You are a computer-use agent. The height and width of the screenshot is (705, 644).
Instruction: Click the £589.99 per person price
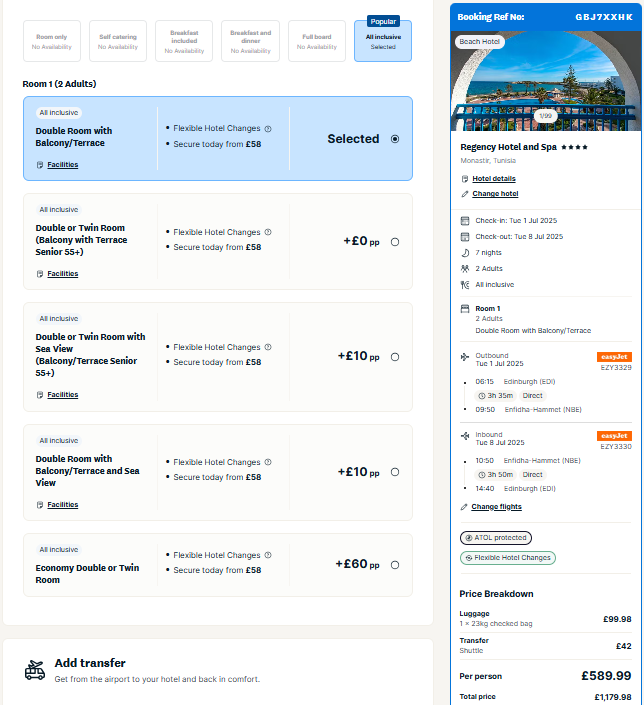[606, 675]
